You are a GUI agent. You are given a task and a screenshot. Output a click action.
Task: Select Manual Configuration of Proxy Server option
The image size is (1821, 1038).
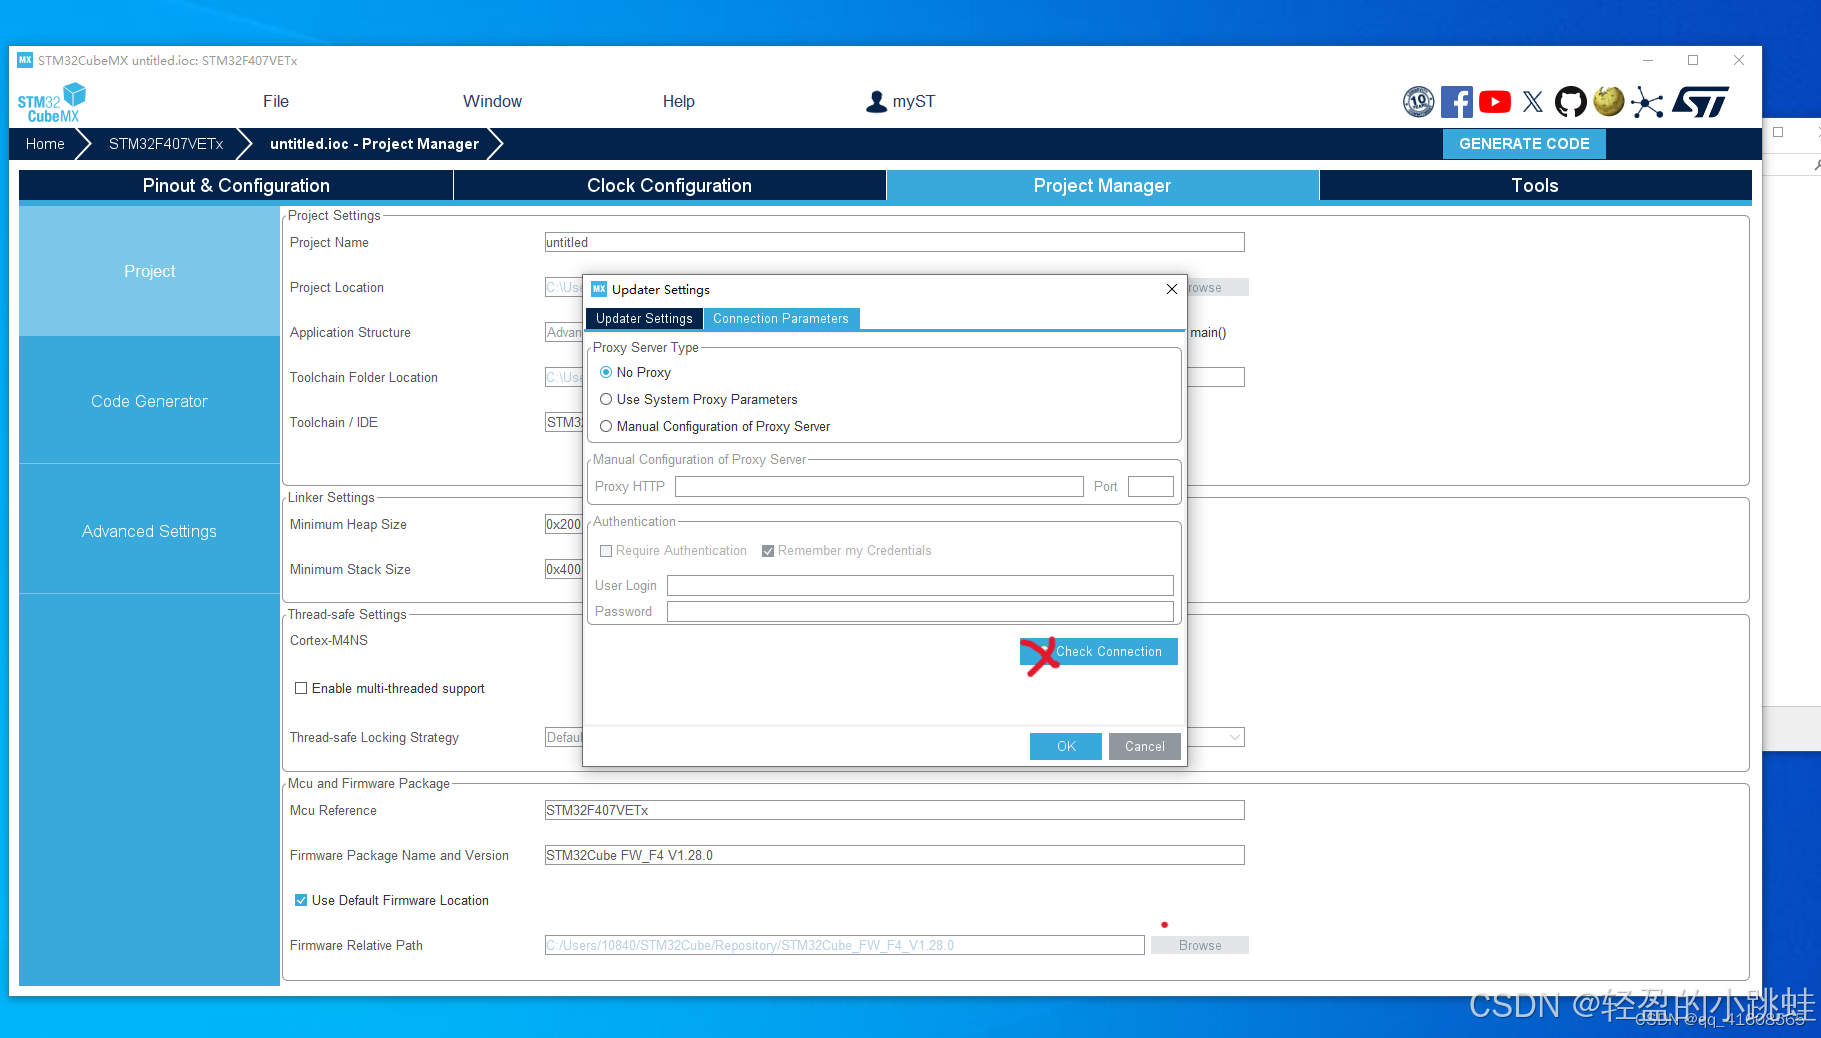pos(606,426)
